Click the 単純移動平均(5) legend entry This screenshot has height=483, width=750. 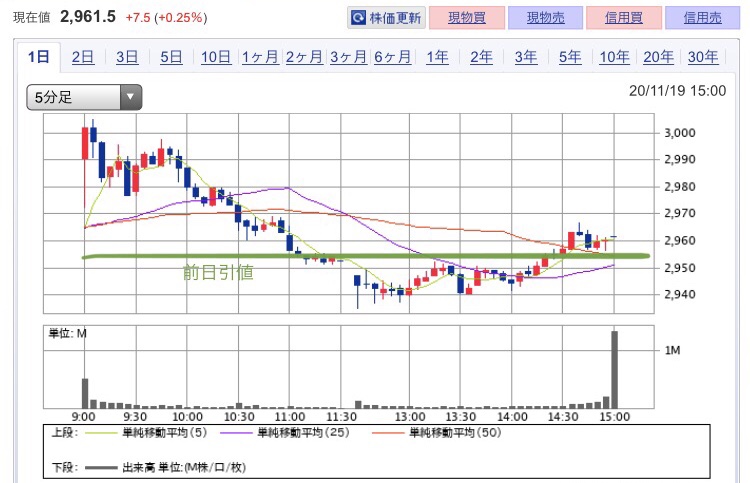click(x=146, y=433)
